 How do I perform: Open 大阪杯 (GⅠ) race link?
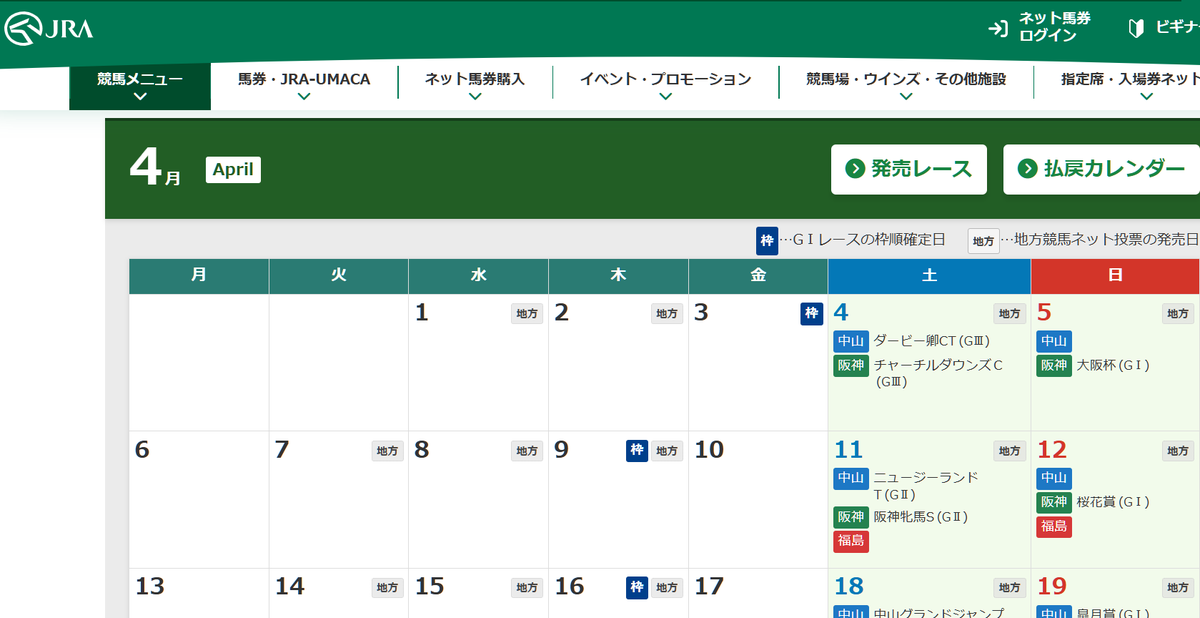tap(1113, 366)
